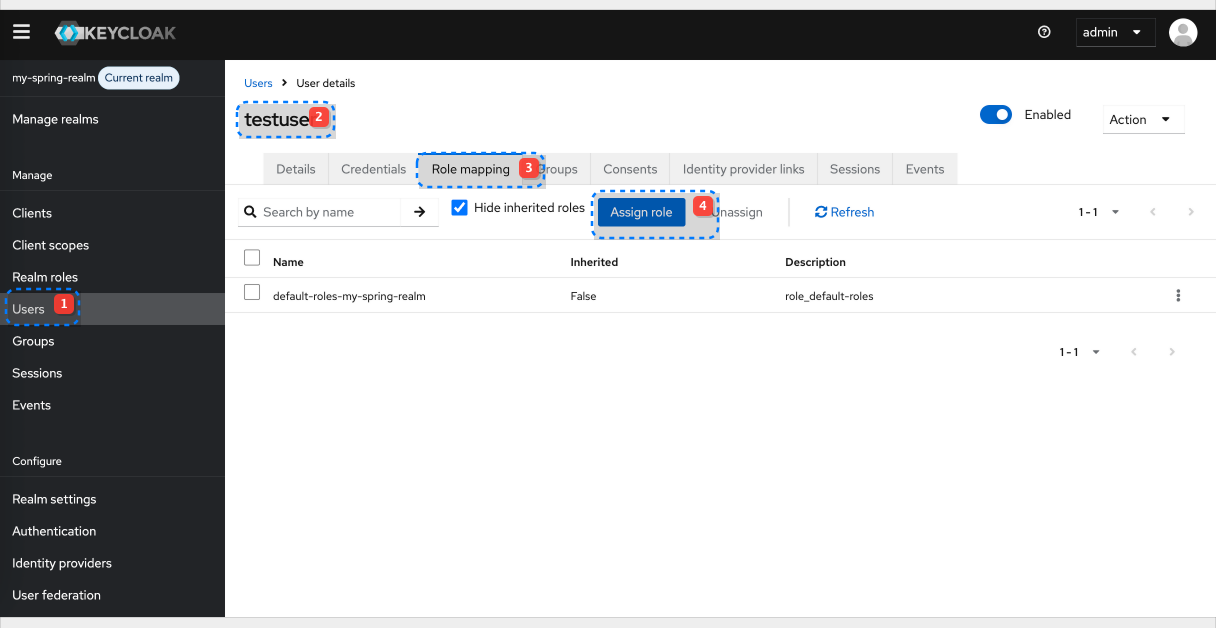Open the Users breadcrumb link
Image resolution: width=1216 pixels, height=628 pixels.
[x=258, y=83]
